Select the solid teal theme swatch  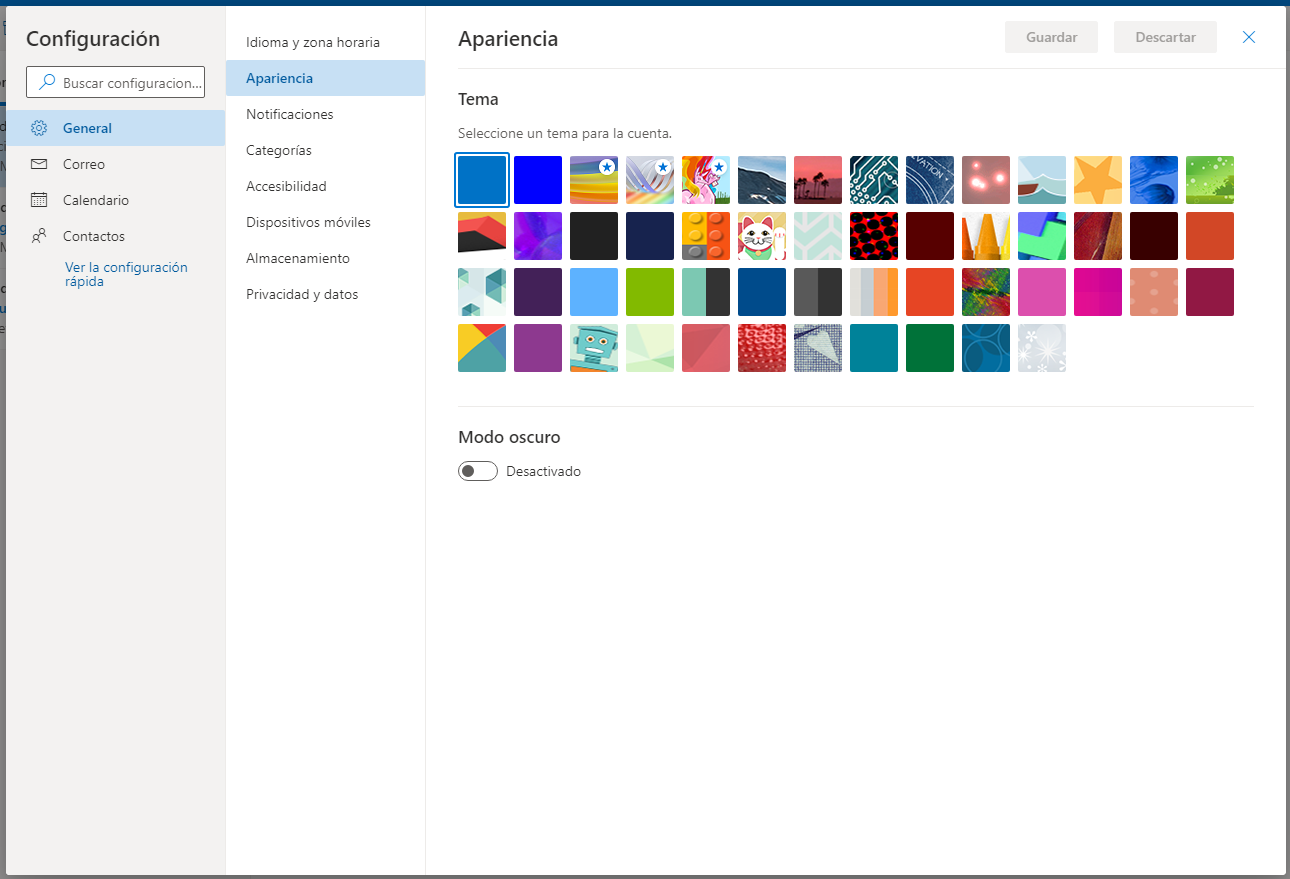(x=874, y=348)
